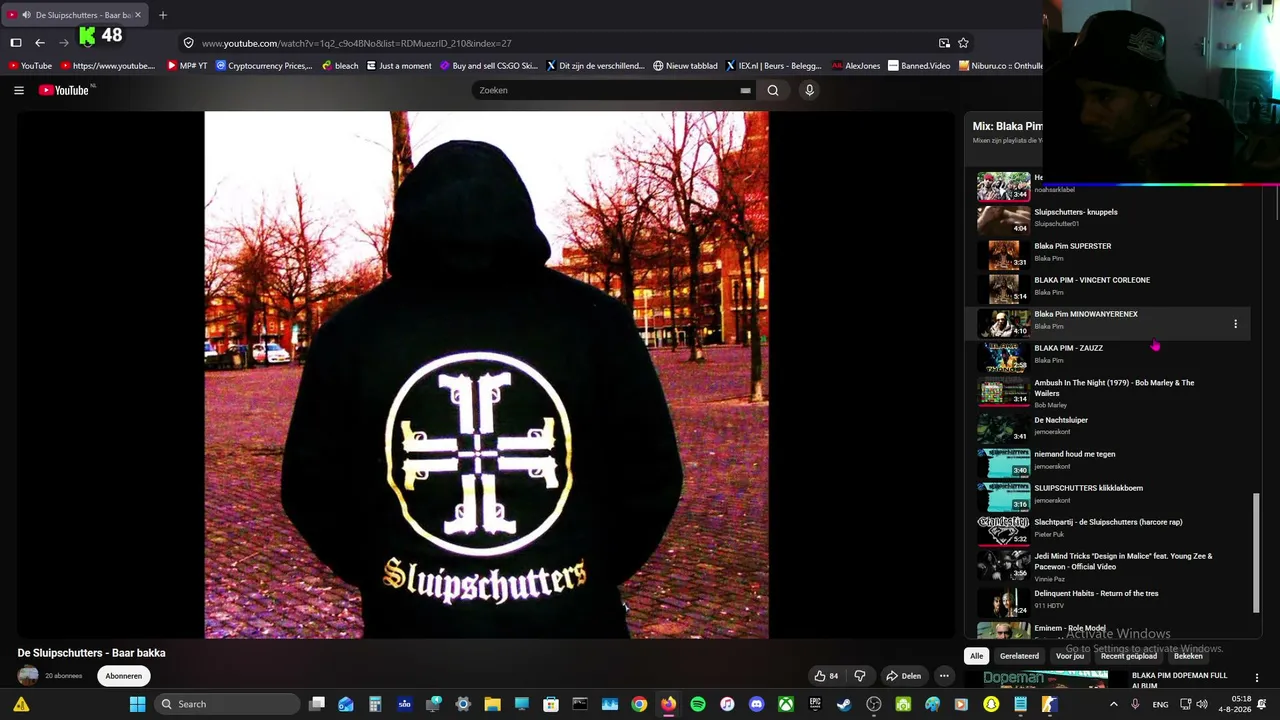Launch Spotify from the taskbar

[x=698, y=704]
